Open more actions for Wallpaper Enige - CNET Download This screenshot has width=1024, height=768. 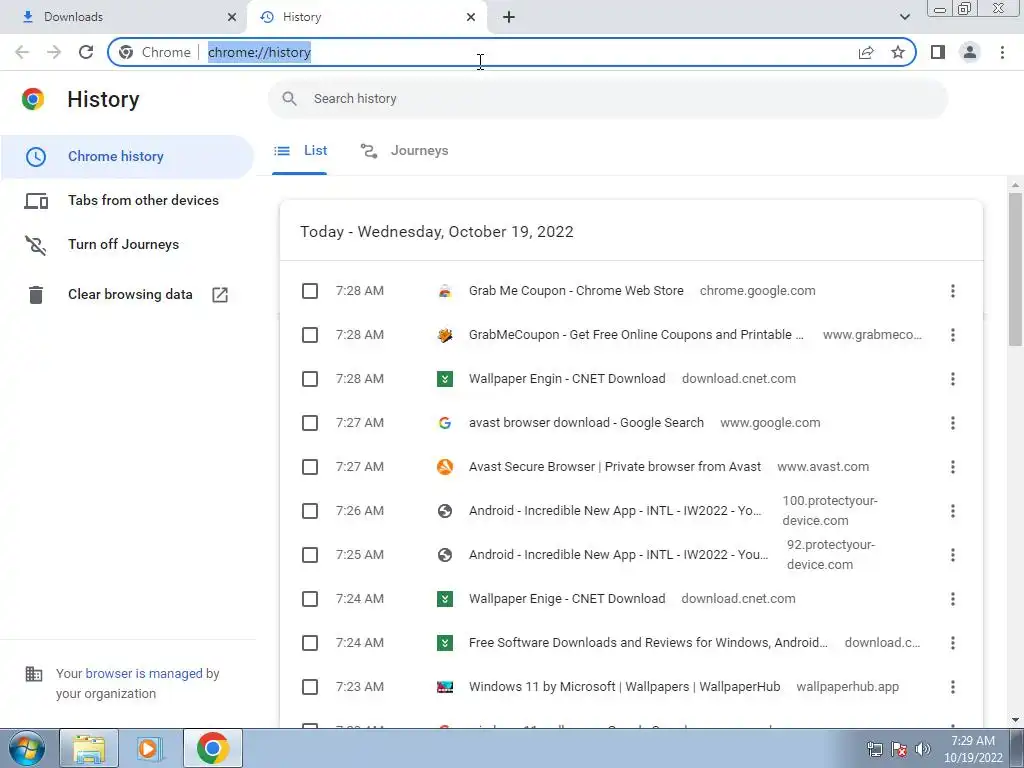[953, 599]
